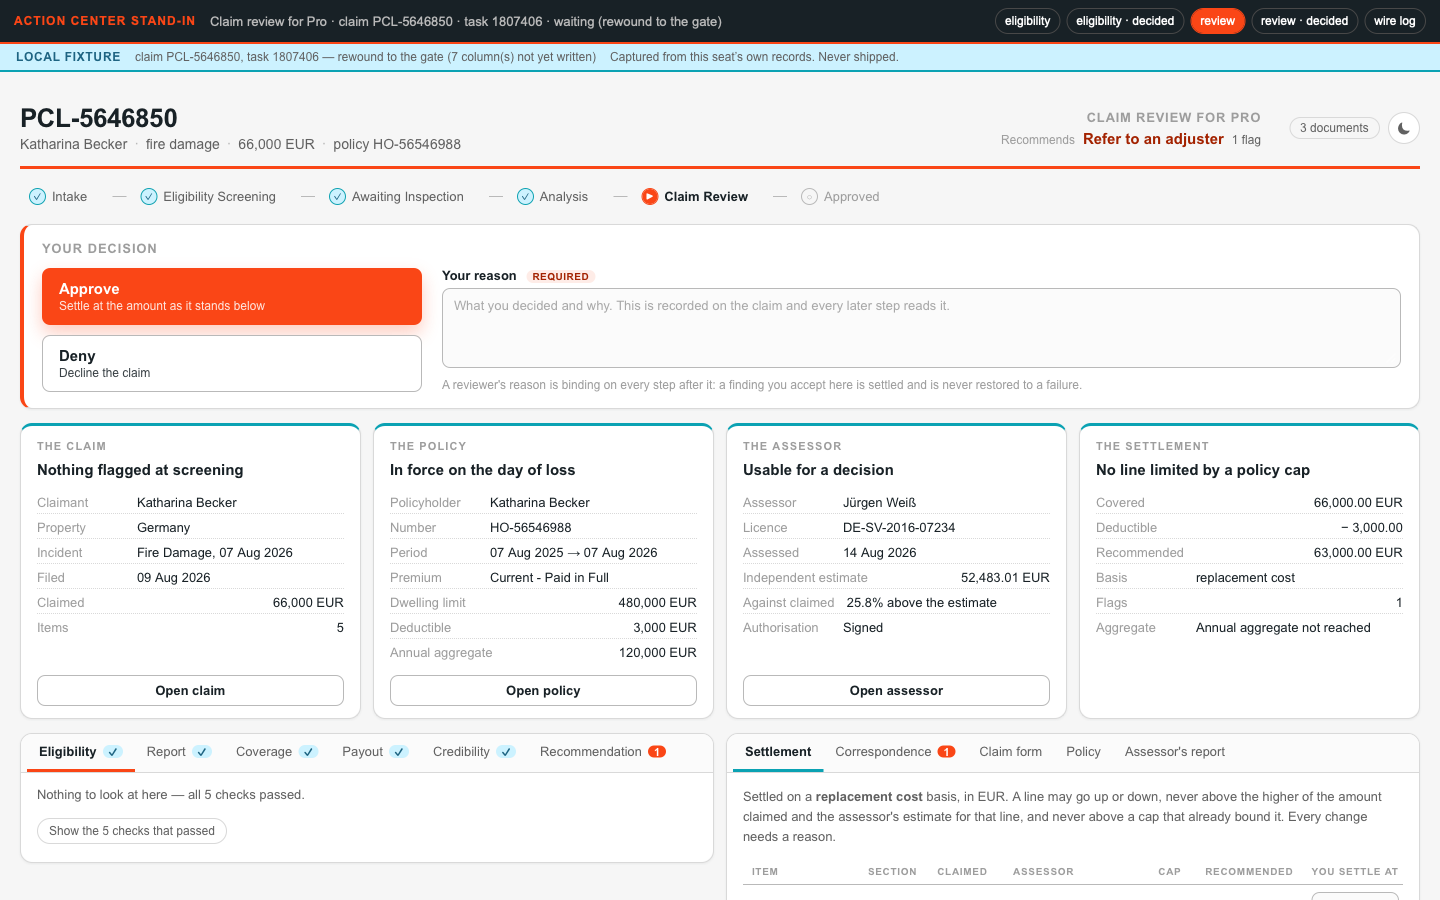Image resolution: width=1440 pixels, height=900 pixels.
Task: Click the '52,483.01 EUR' independent estimate
Action: pos(1005,578)
